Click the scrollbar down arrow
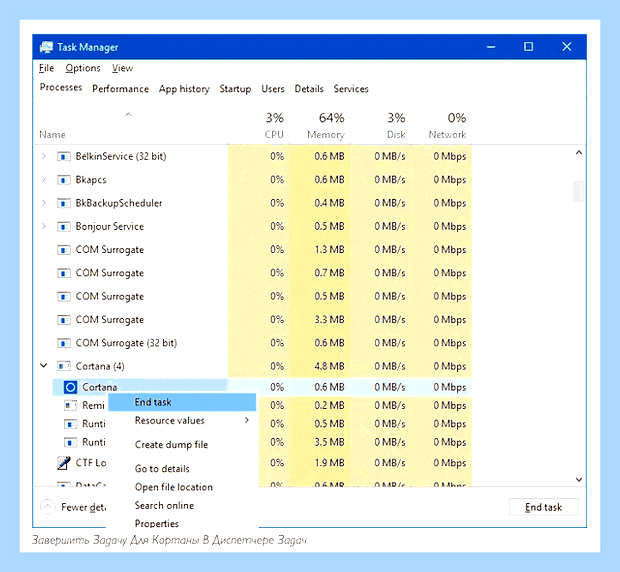The width and height of the screenshot is (620, 572). (578, 479)
